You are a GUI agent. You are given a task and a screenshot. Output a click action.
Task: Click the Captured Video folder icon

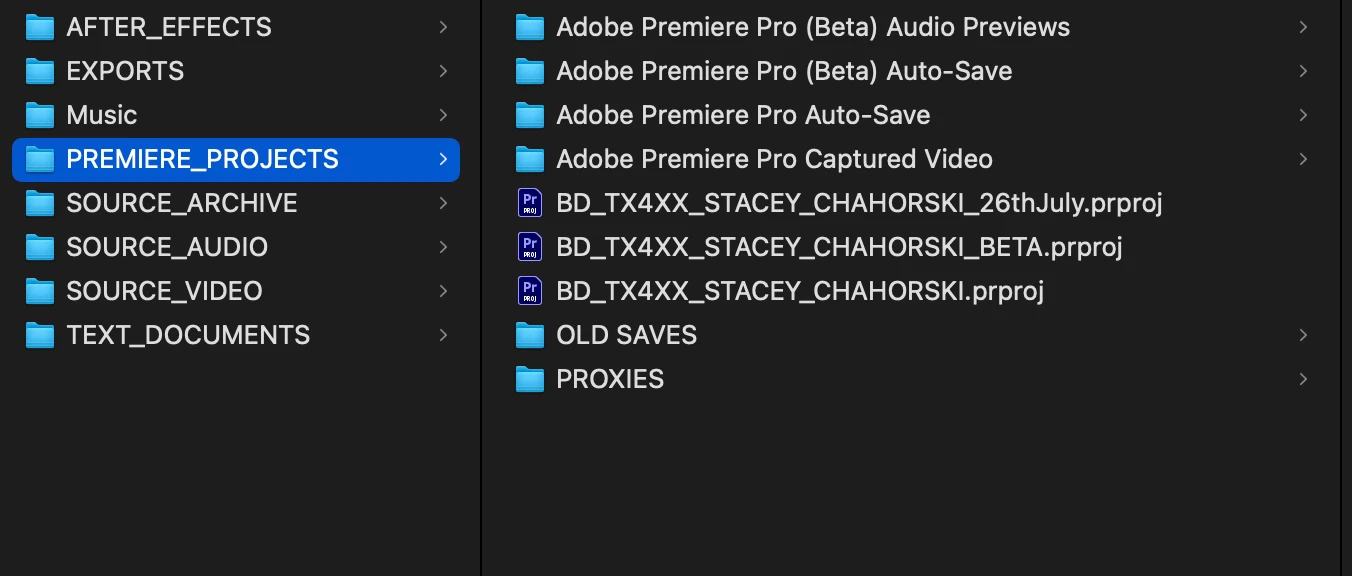point(530,159)
